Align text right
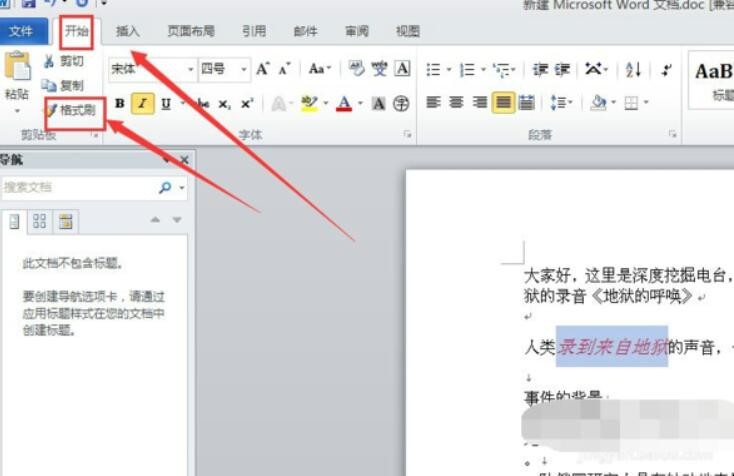This screenshot has width=734, height=476. click(x=480, y=102)
